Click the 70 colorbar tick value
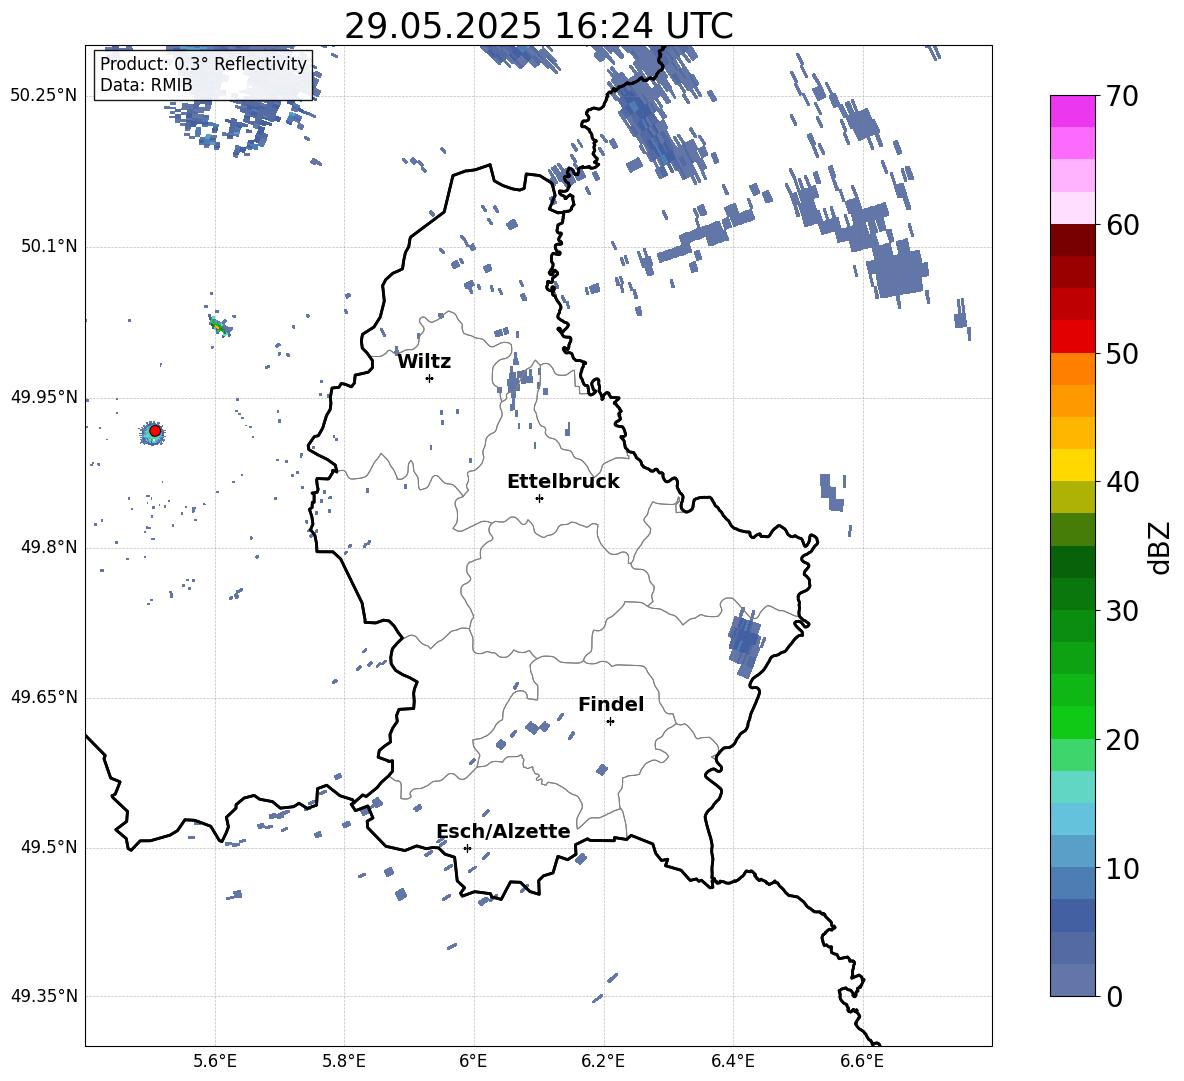 point(1122,96)
